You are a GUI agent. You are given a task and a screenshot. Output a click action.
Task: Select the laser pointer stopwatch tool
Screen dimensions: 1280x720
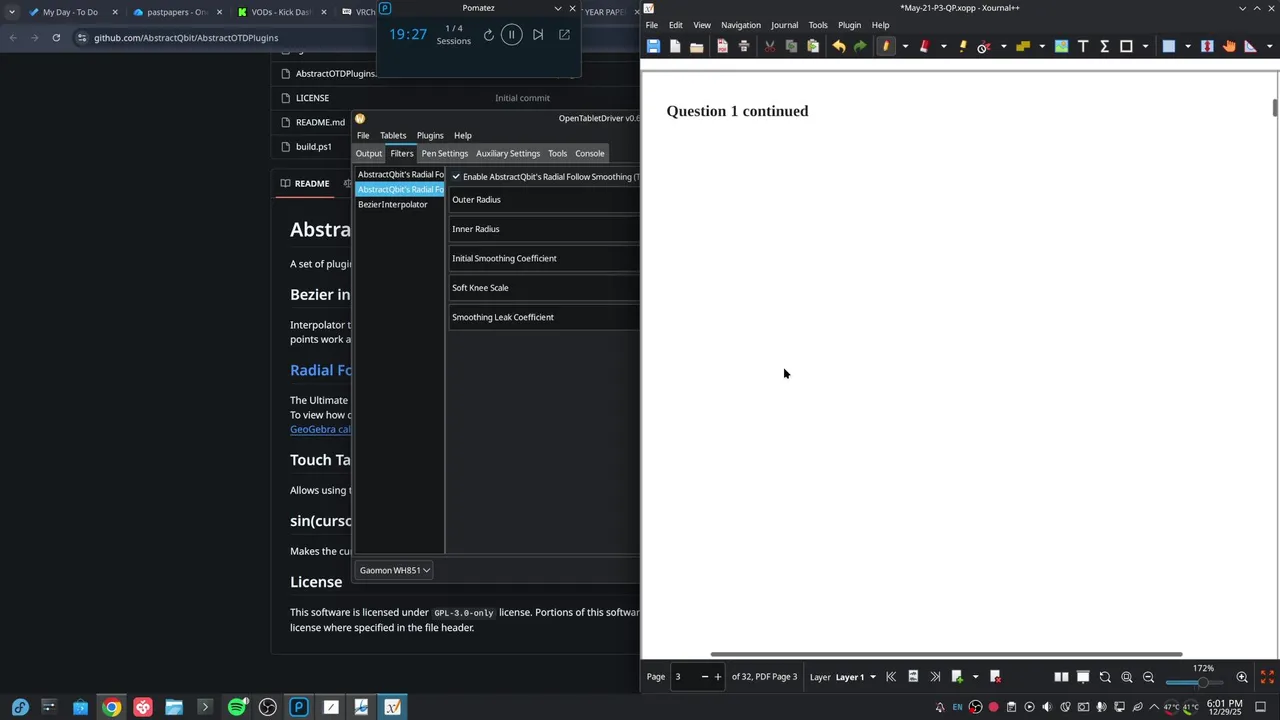984,46
